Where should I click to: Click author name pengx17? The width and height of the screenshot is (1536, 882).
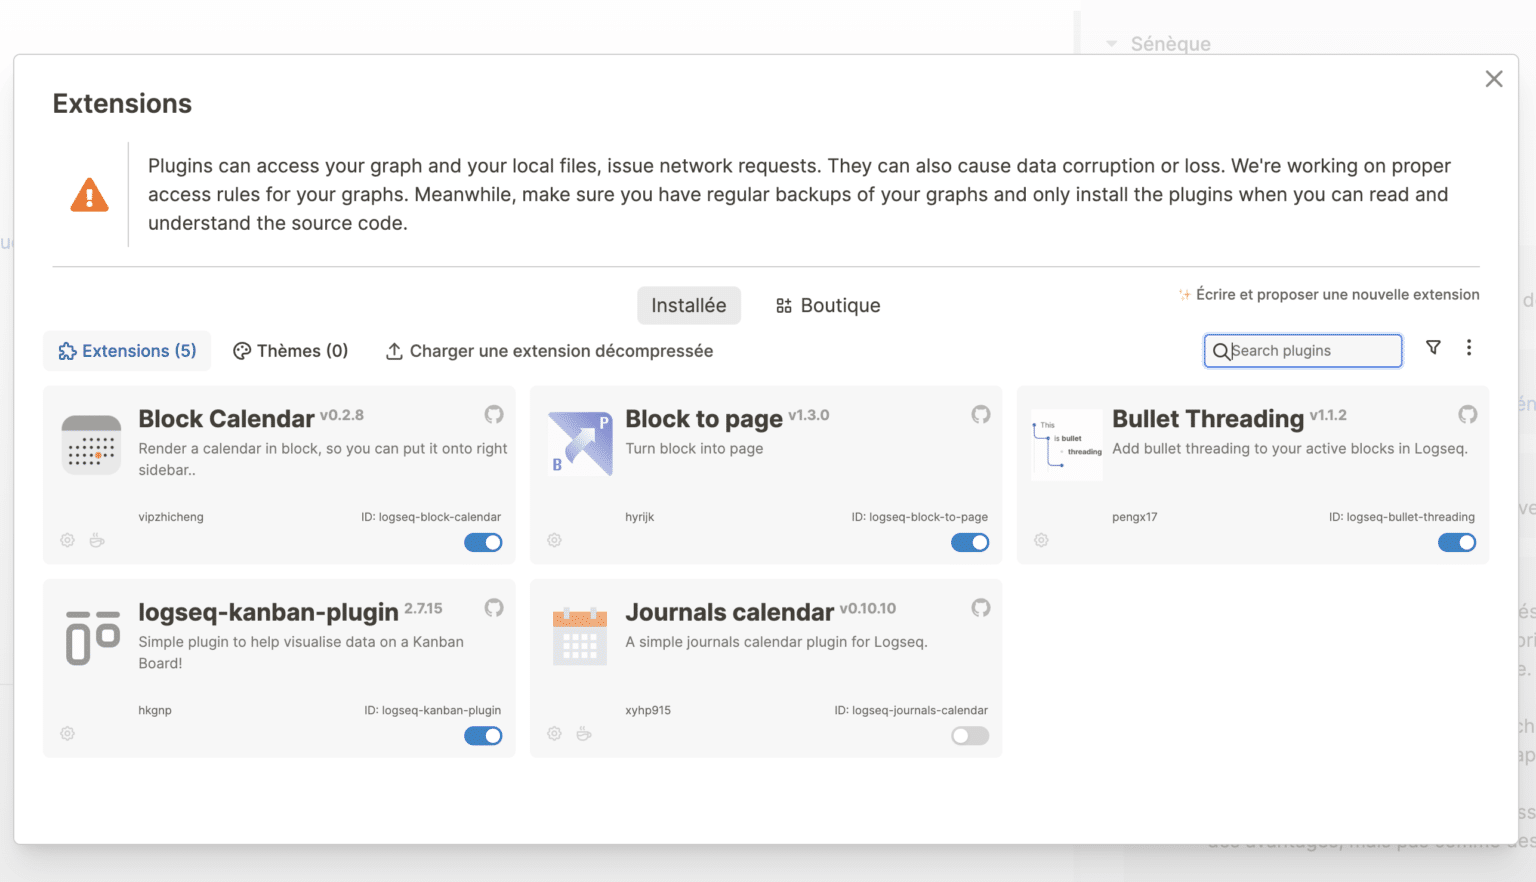coord(1135,517)
